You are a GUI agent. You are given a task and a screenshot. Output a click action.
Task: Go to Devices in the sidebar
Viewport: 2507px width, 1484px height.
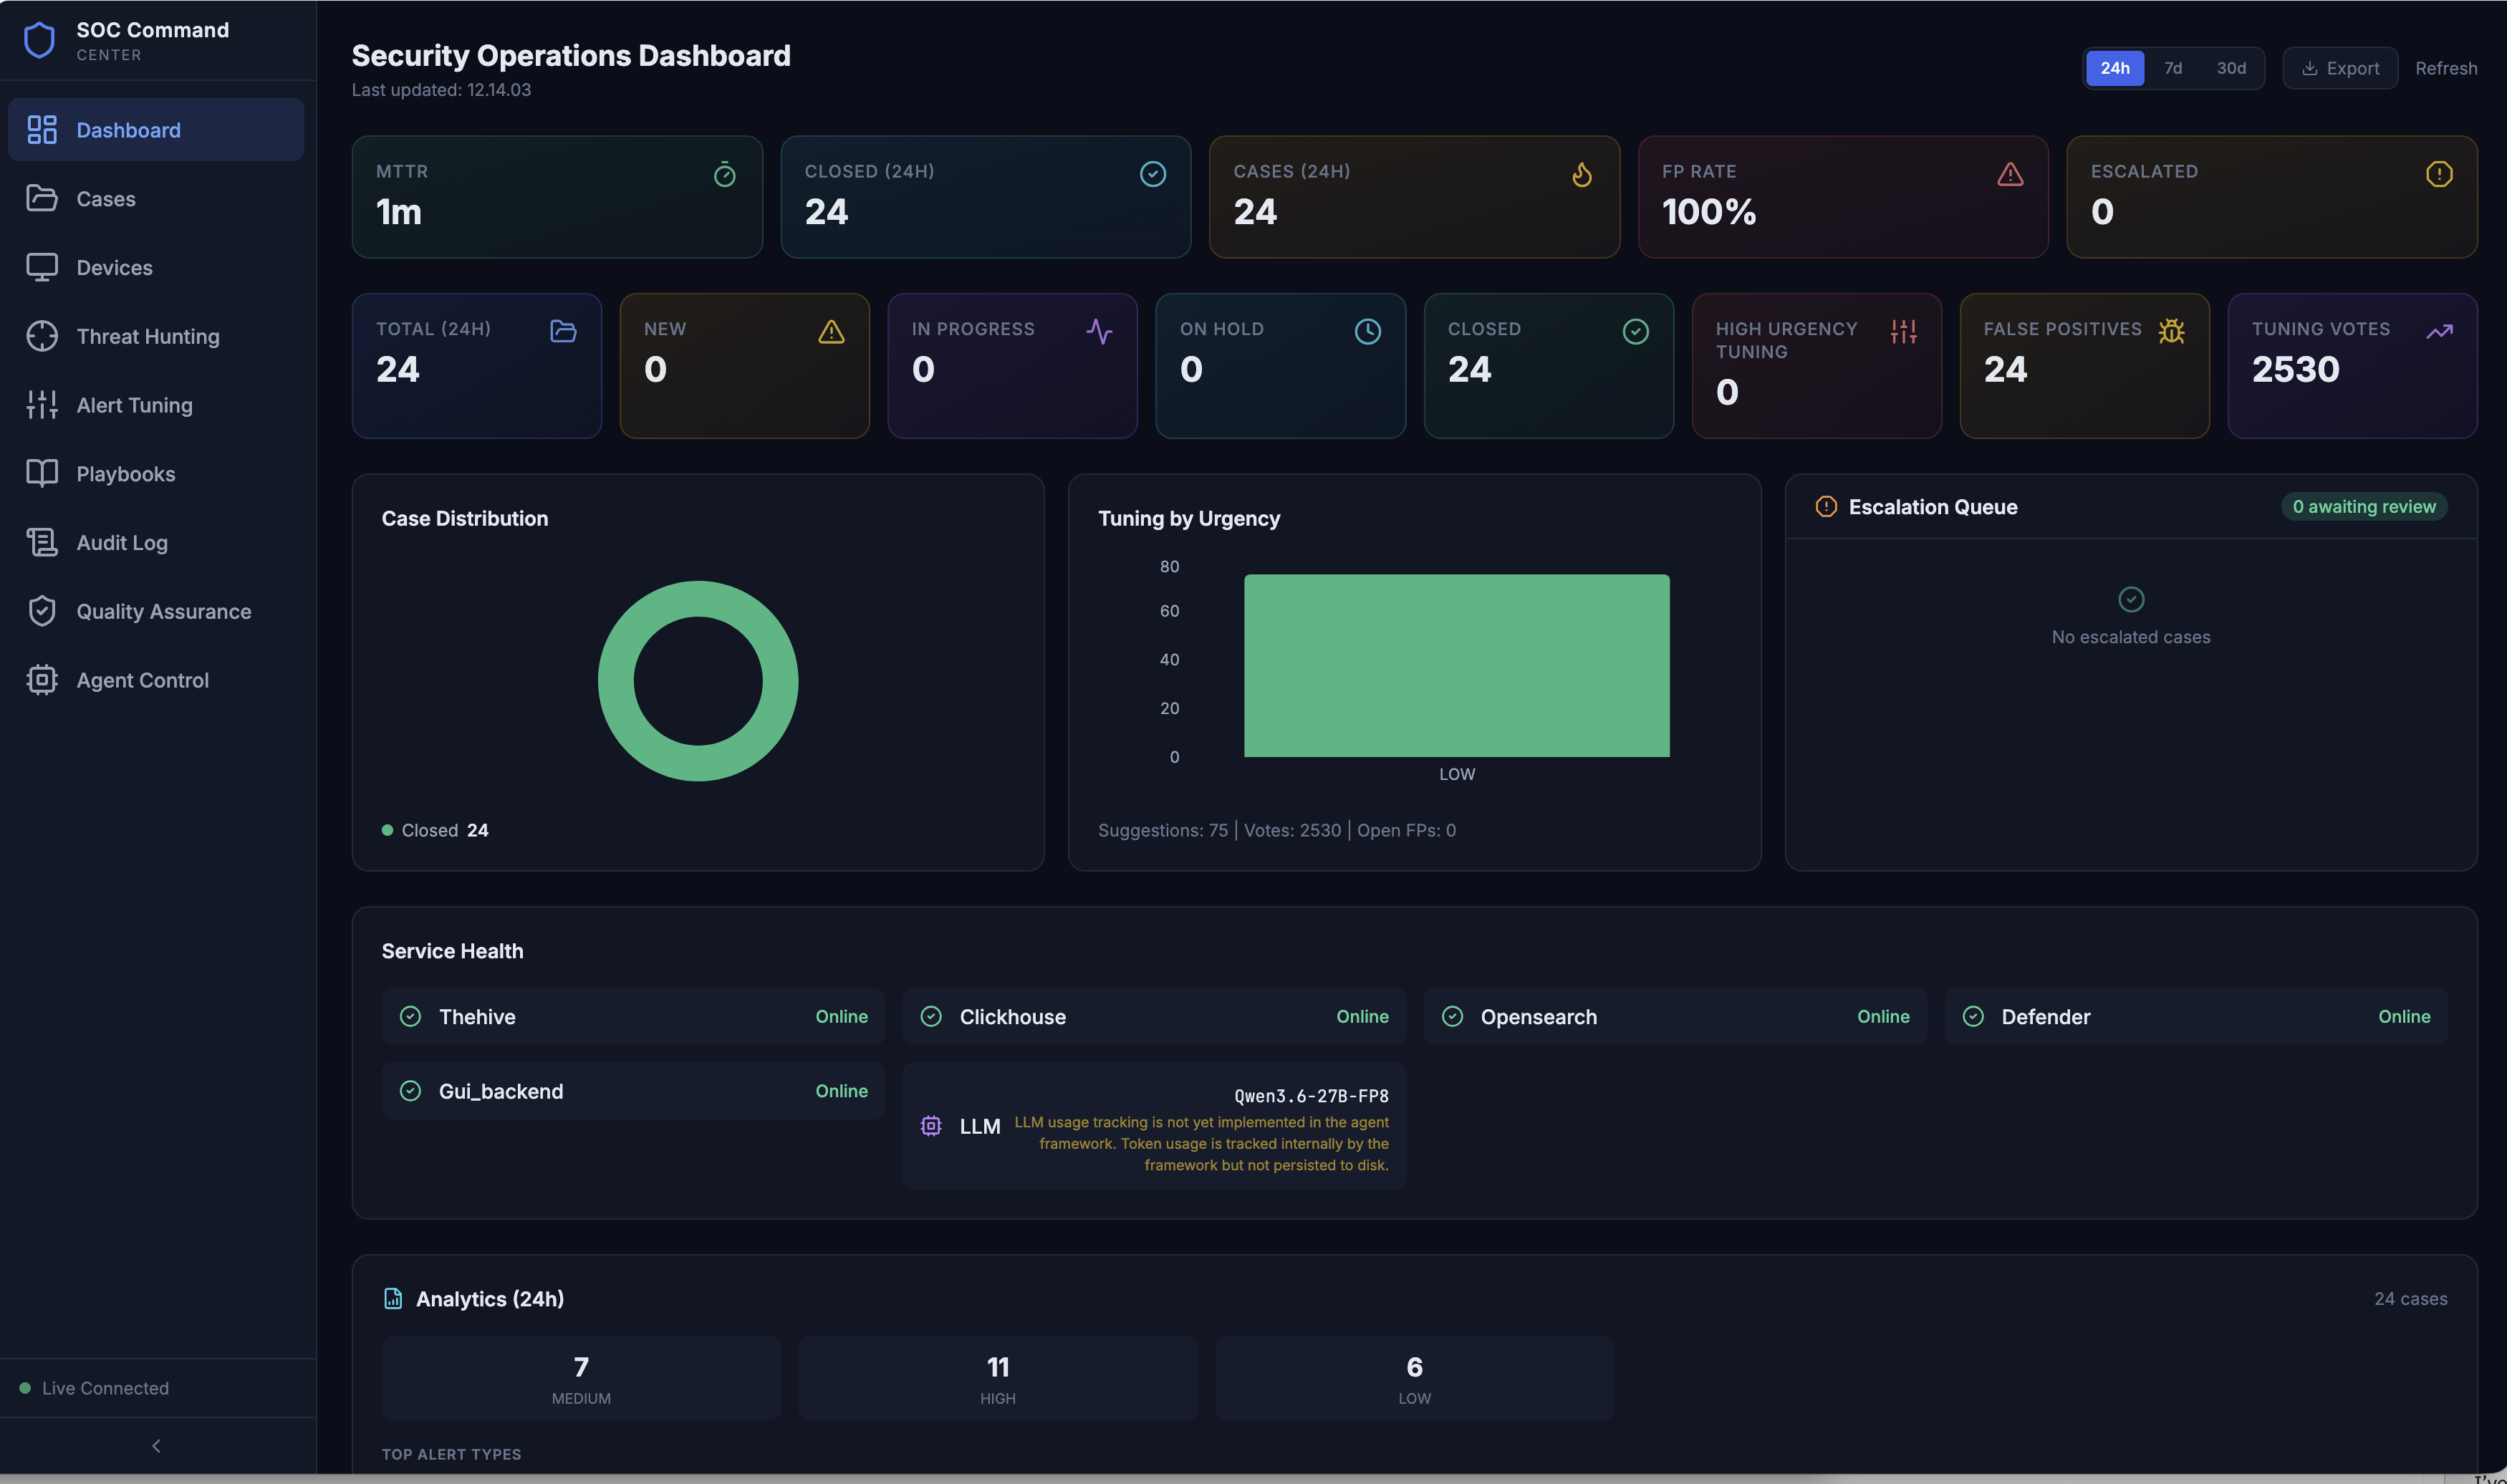point(156,268)
